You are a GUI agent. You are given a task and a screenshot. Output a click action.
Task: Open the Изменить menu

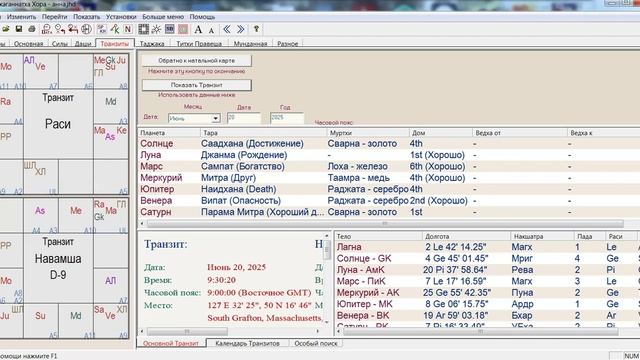click(x=21, y=17)
